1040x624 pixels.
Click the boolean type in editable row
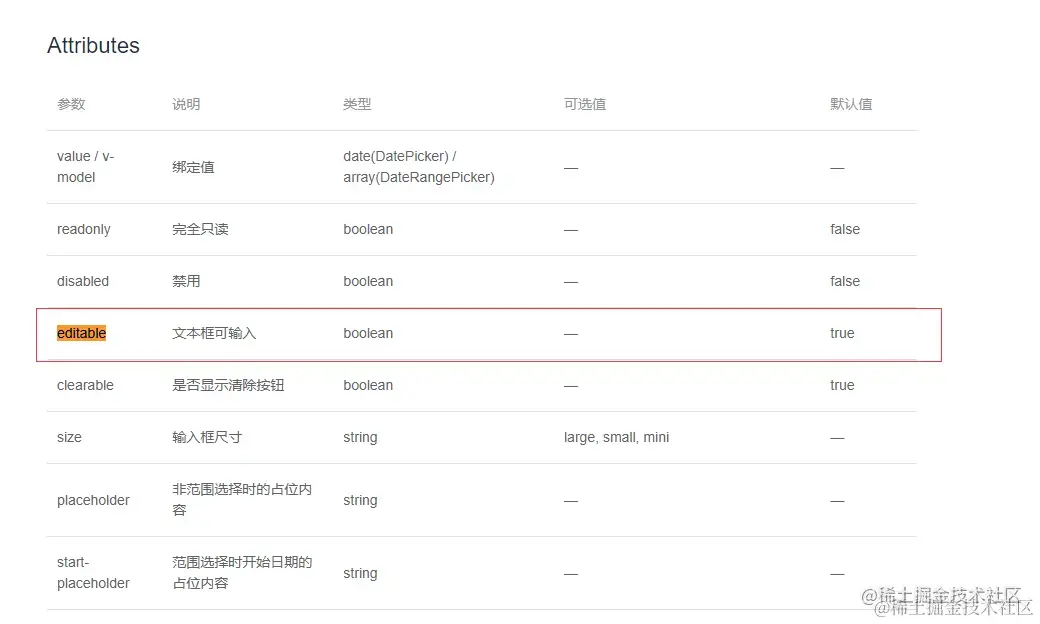[x=368, y=333]
